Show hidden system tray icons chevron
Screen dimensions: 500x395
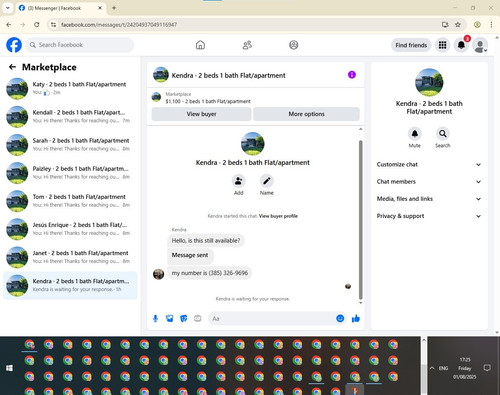[432, 368]
